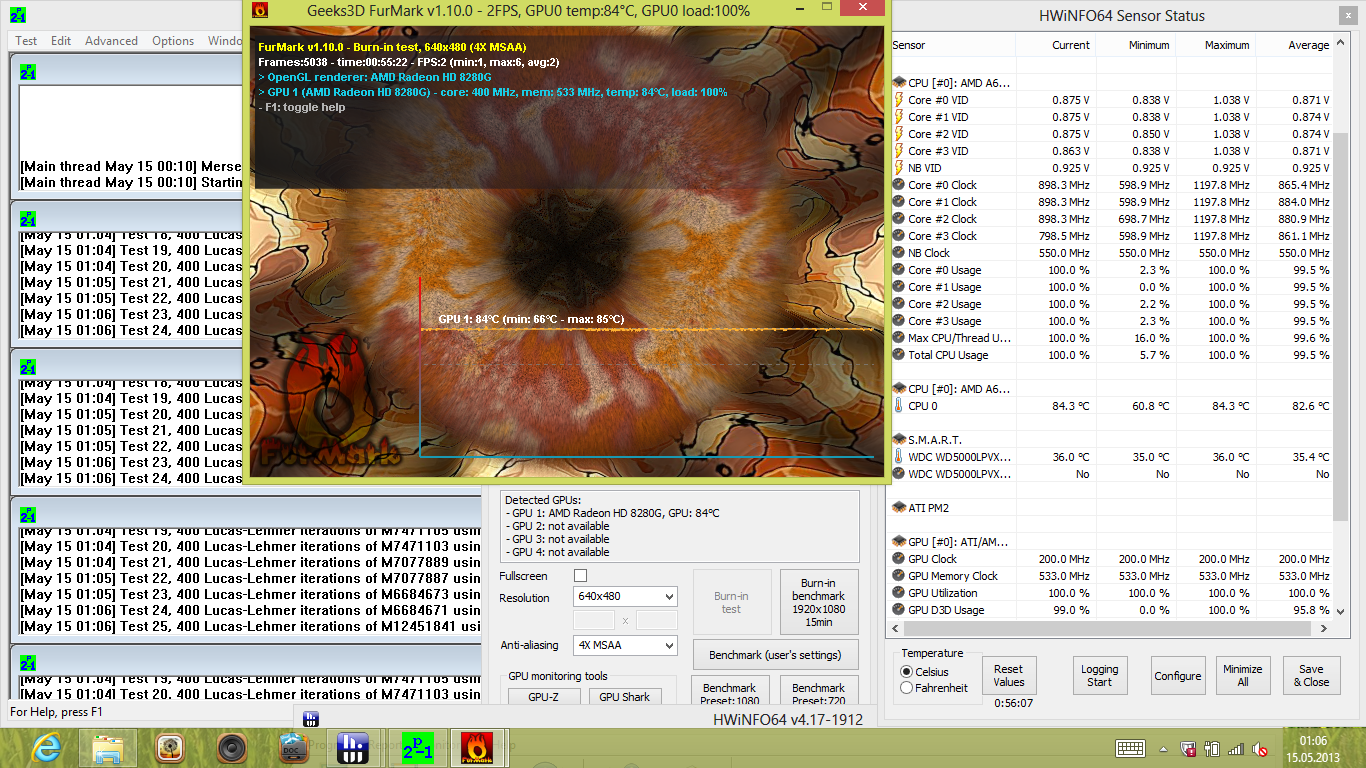Click the taskbar clock showing 01:06

point(1315,748)
